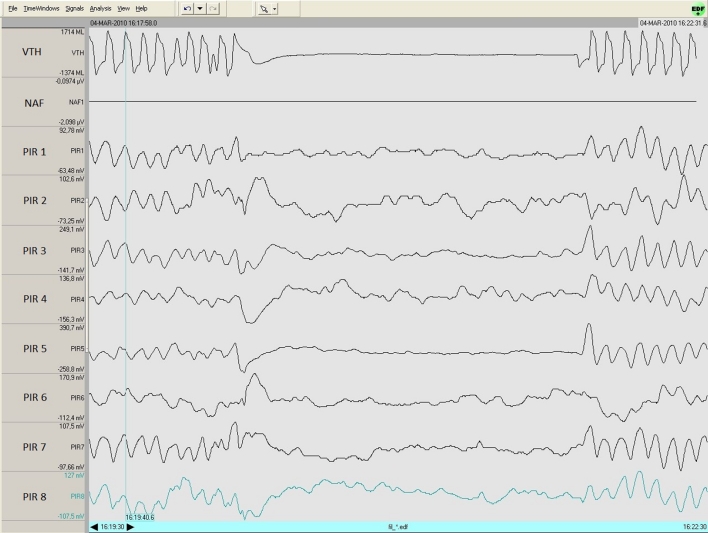Open the TimeWindows menu
Screen dimensions: 708x533
[x=41, y=8]
